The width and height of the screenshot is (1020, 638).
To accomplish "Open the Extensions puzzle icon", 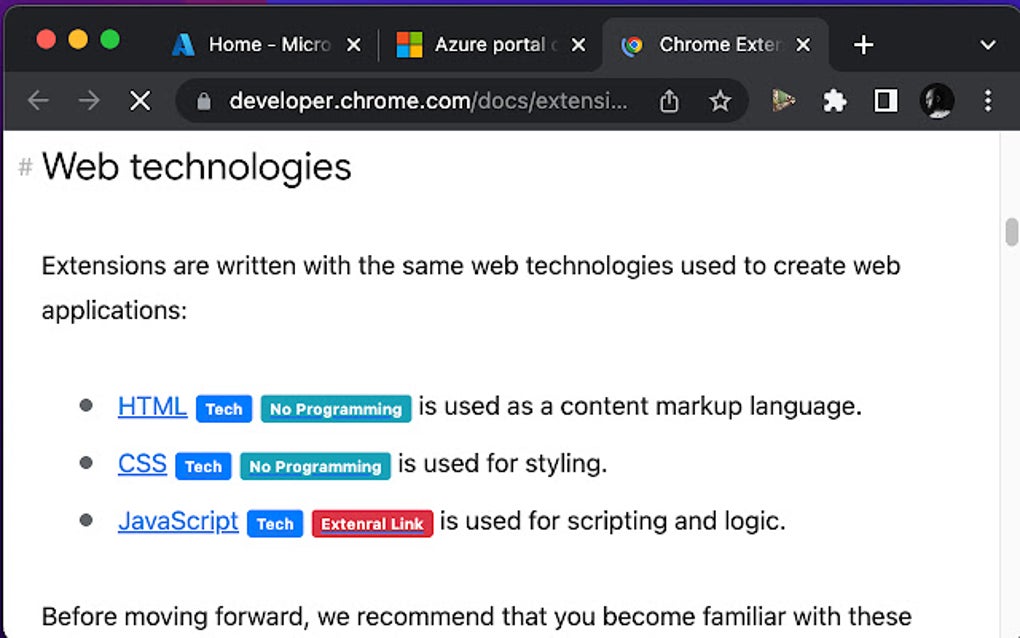I will 835,101.
